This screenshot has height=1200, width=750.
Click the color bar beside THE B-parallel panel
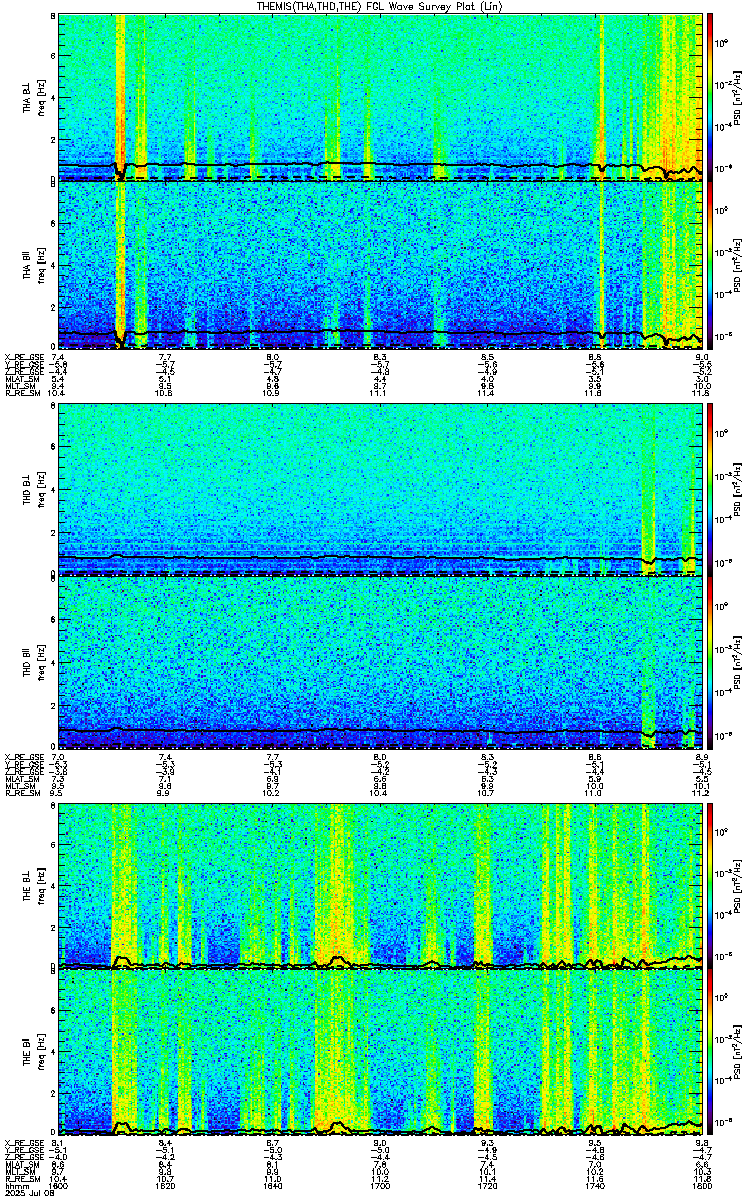[x=710, y=1055]
